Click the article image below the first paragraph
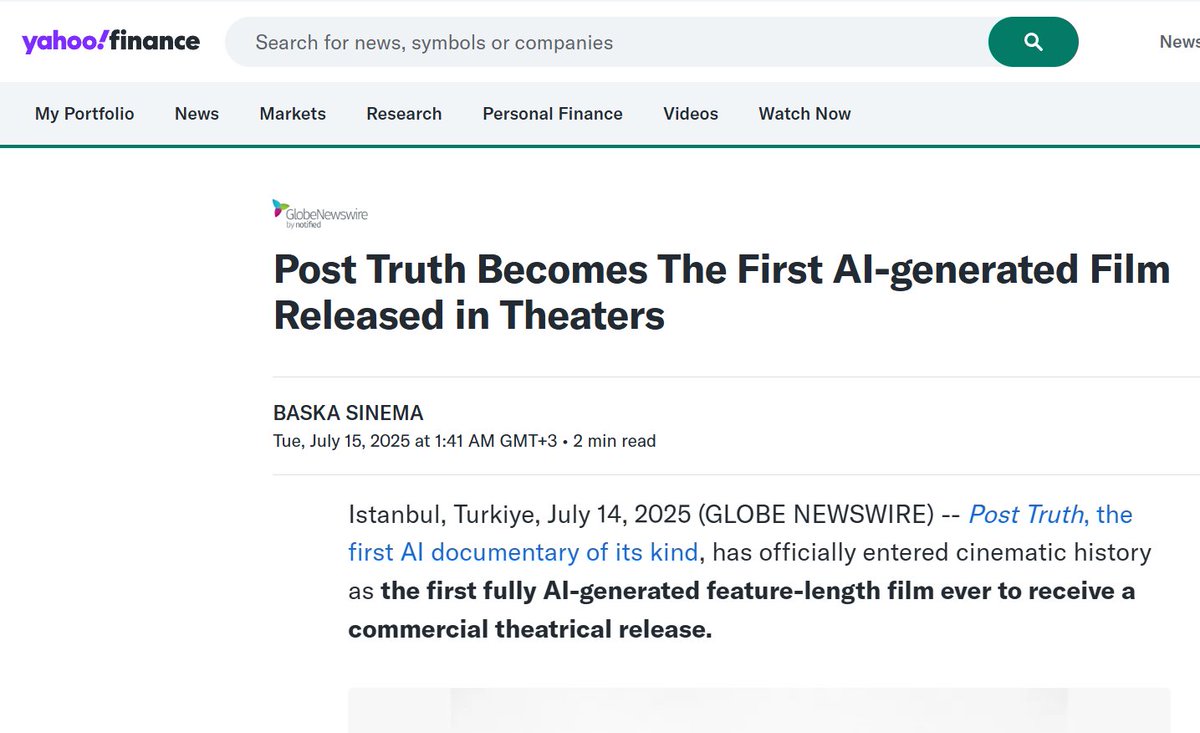The width and height of the screenshot is (1200, 733). tap(759, 710)
